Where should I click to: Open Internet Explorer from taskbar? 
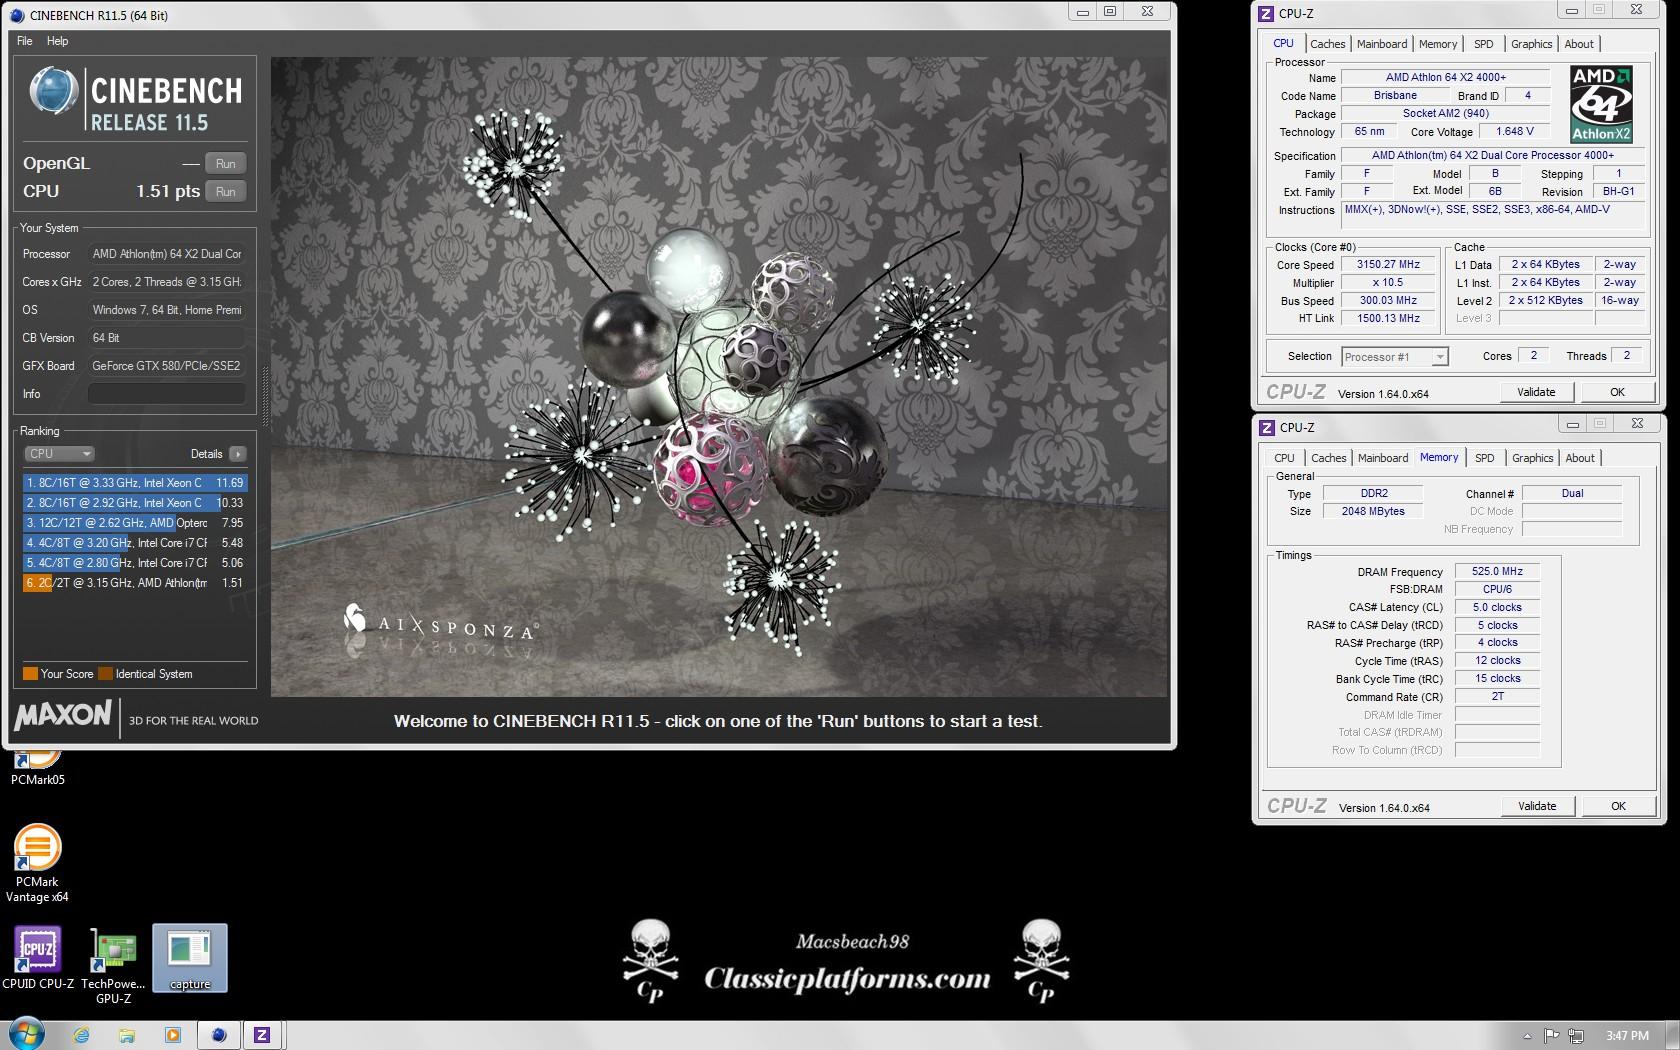pos(82,1035)
